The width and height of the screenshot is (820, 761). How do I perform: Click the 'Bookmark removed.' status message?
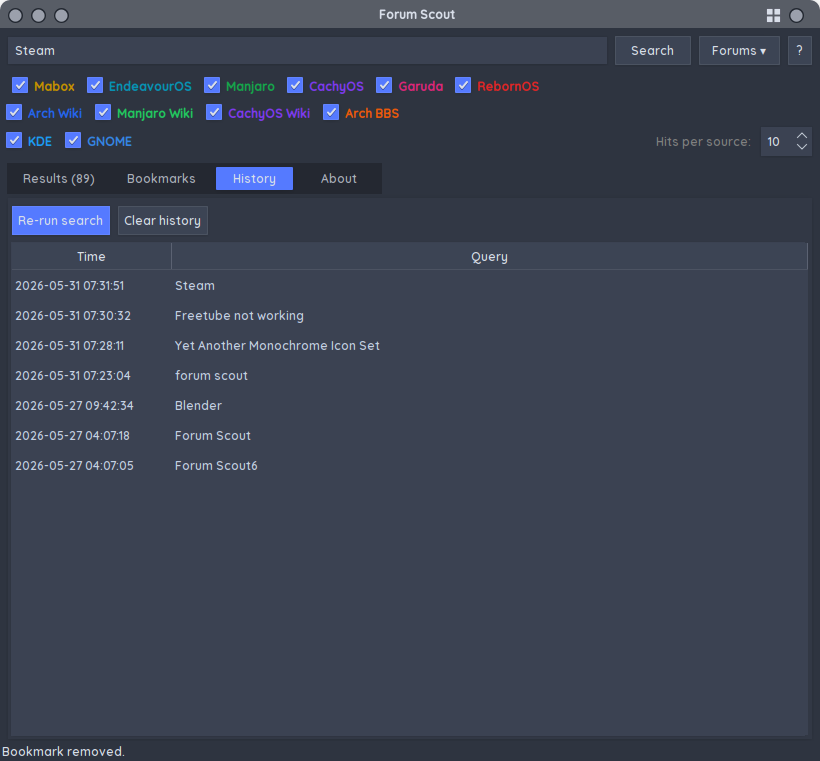pos(63,752)
